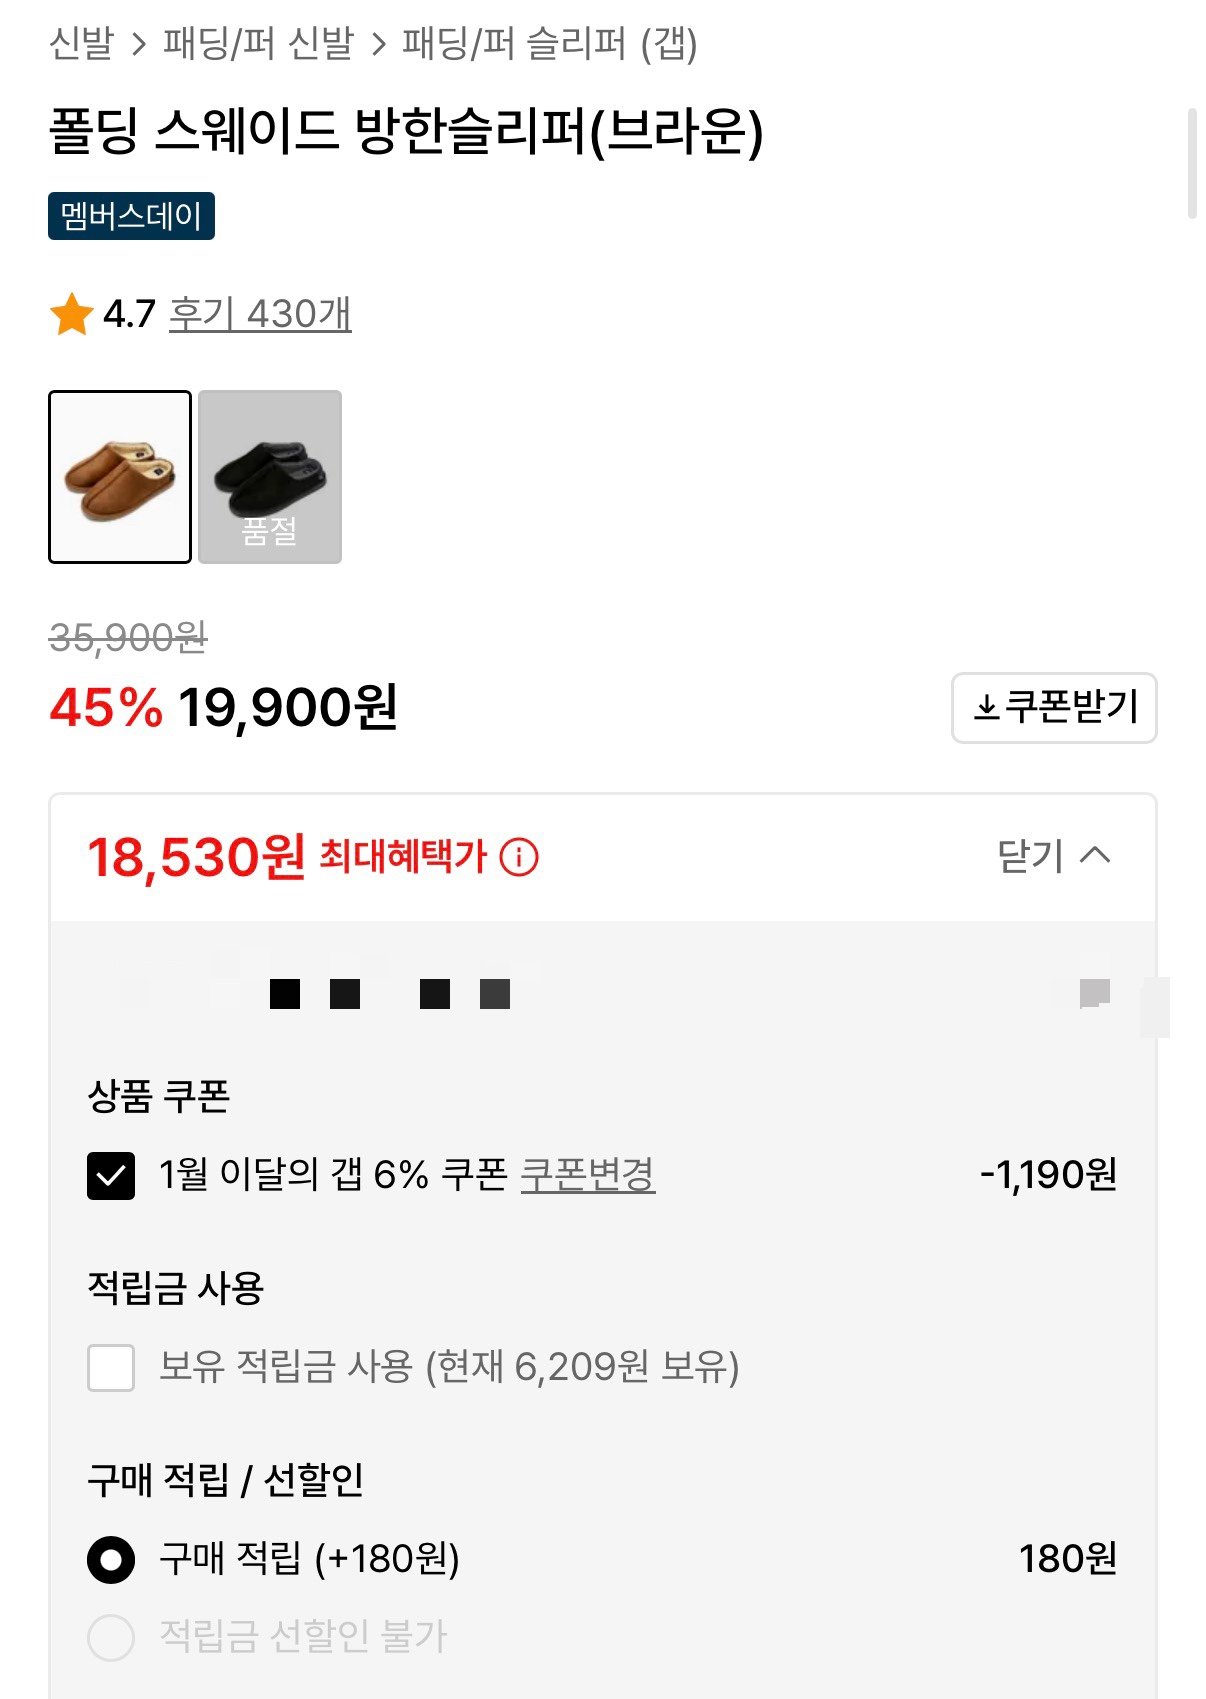Viewport: 1206px width, 1699px height.
Task: Tap the 멤버스데이 badge
Action: pyautogui.click(x=131, y=216)
